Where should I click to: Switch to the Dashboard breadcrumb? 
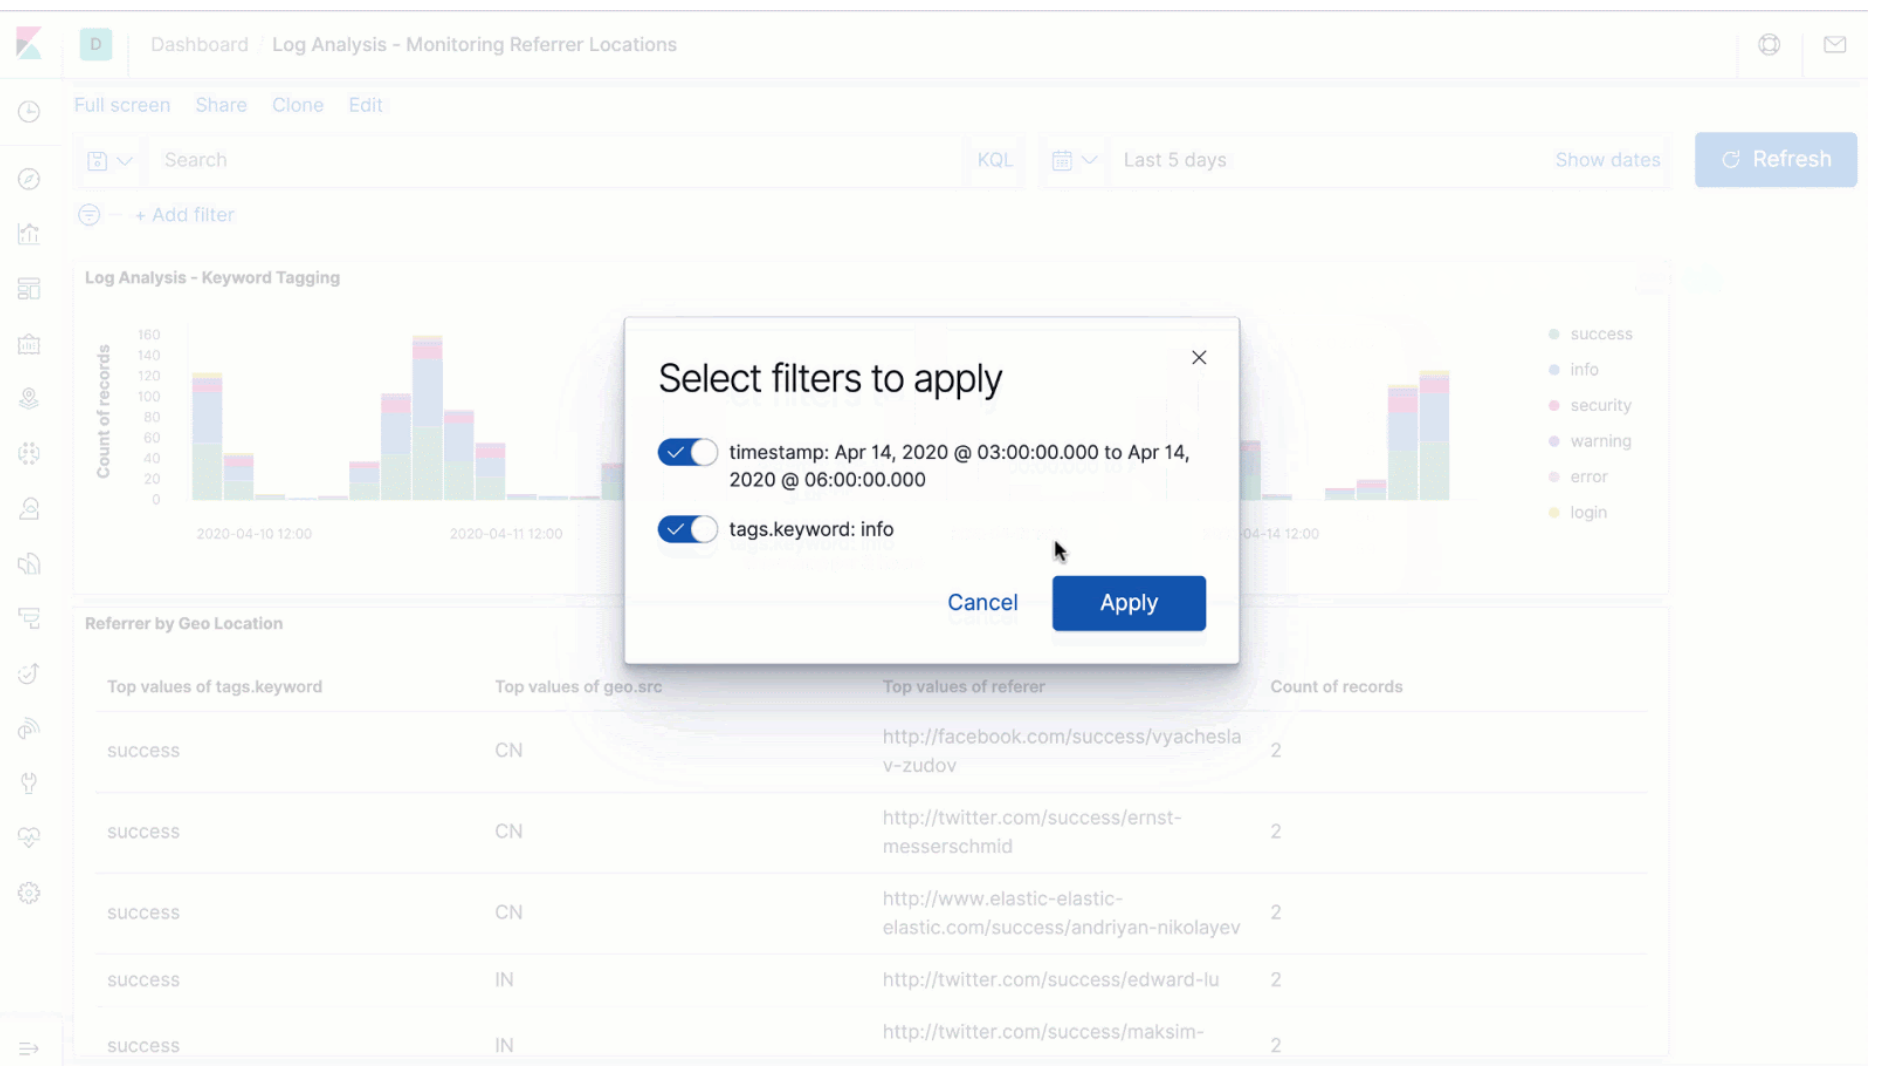click(199, 44)
